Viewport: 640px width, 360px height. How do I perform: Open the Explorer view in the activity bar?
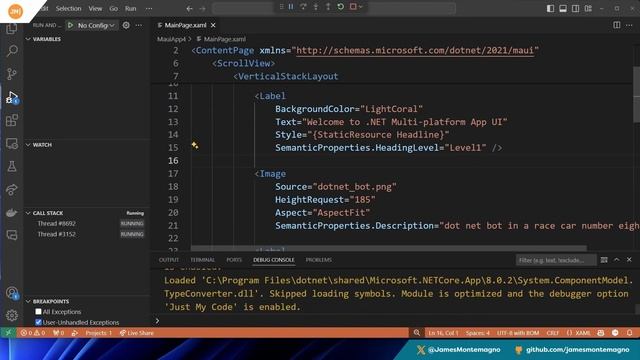(12, 29)
